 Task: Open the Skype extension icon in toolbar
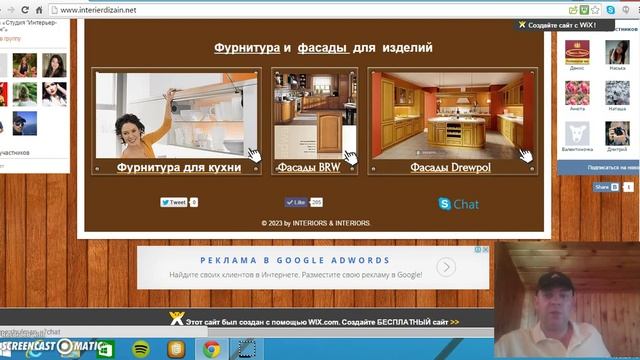(x=611, y=10)
